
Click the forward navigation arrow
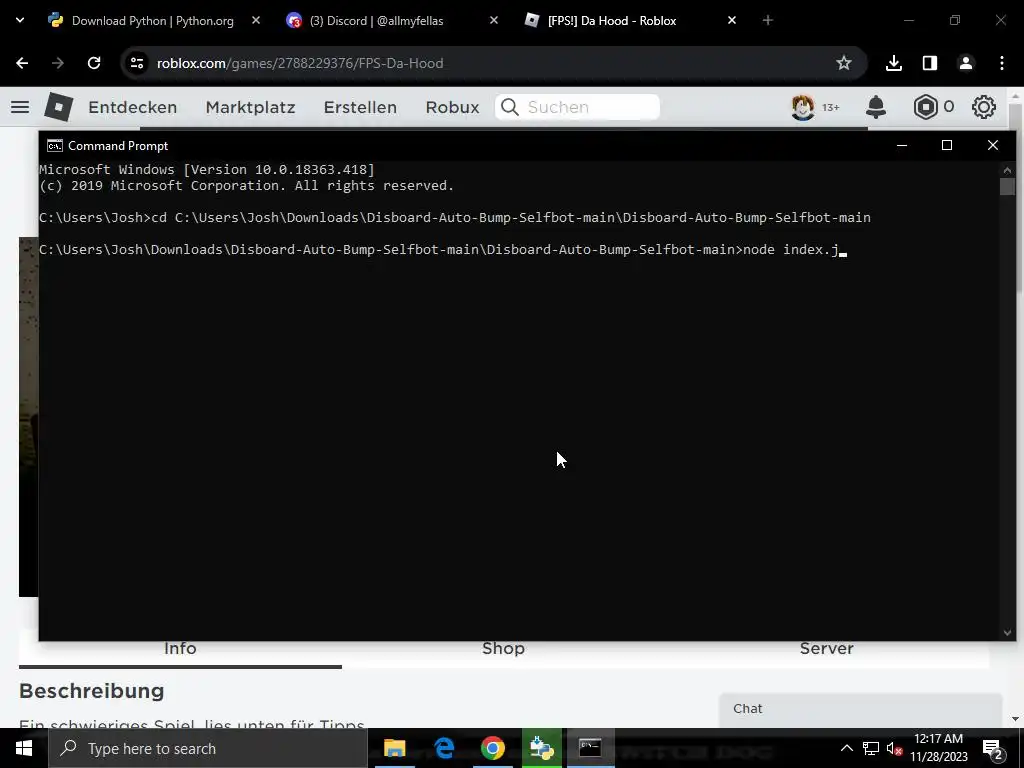57,63
